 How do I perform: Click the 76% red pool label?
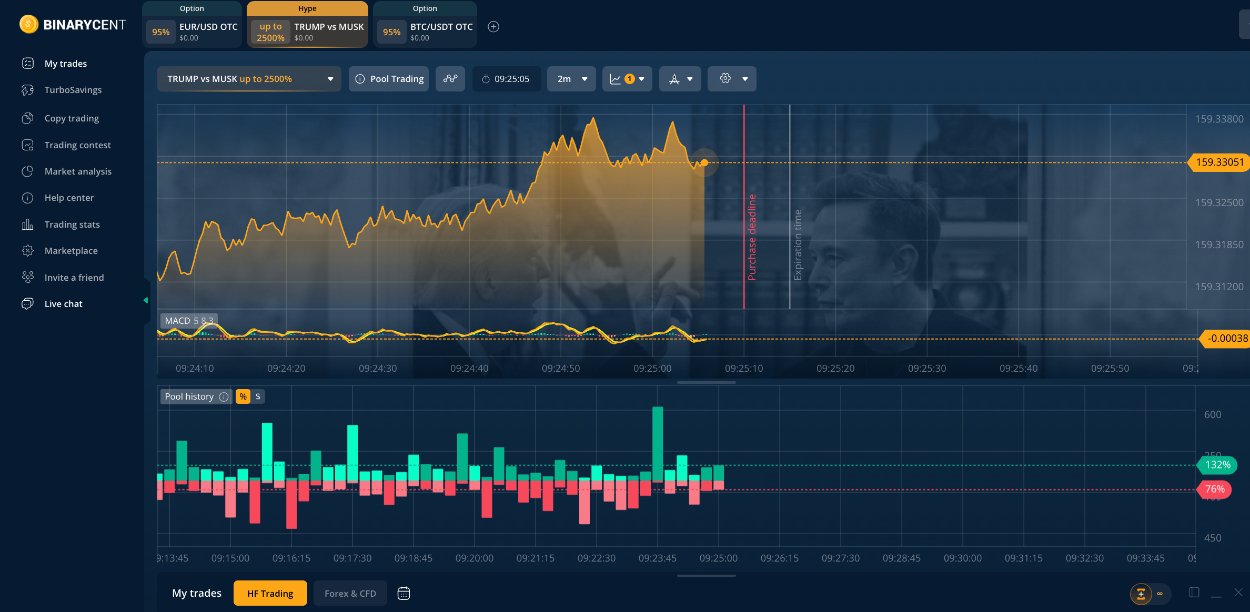1215,489
